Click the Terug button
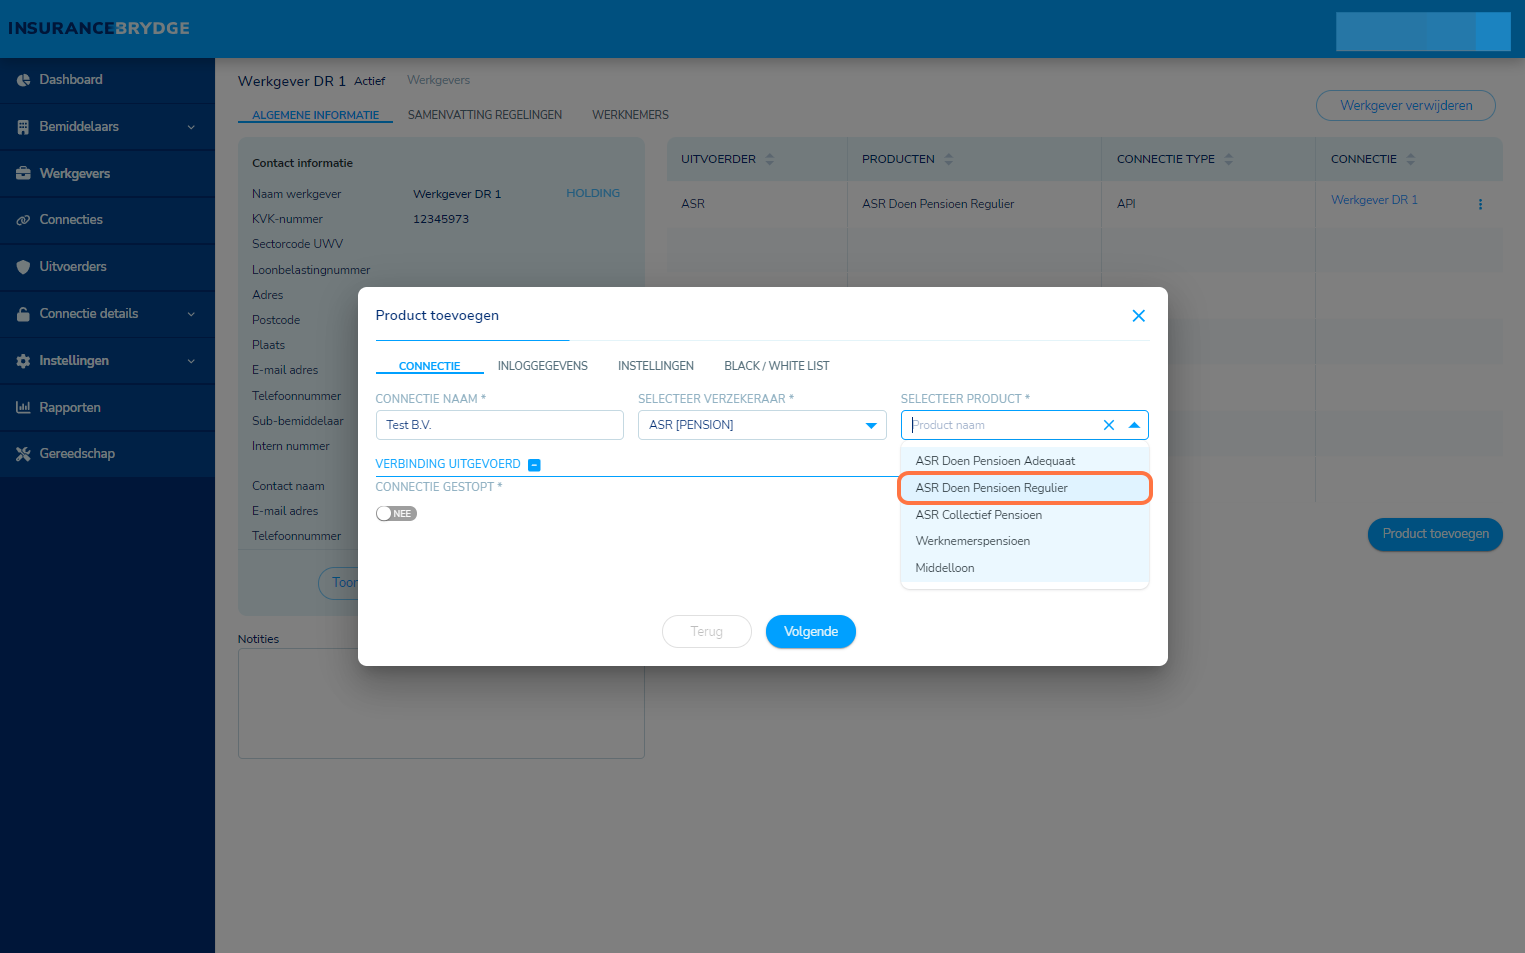The height and width of the screenshot is (953, 1525). 707,632
